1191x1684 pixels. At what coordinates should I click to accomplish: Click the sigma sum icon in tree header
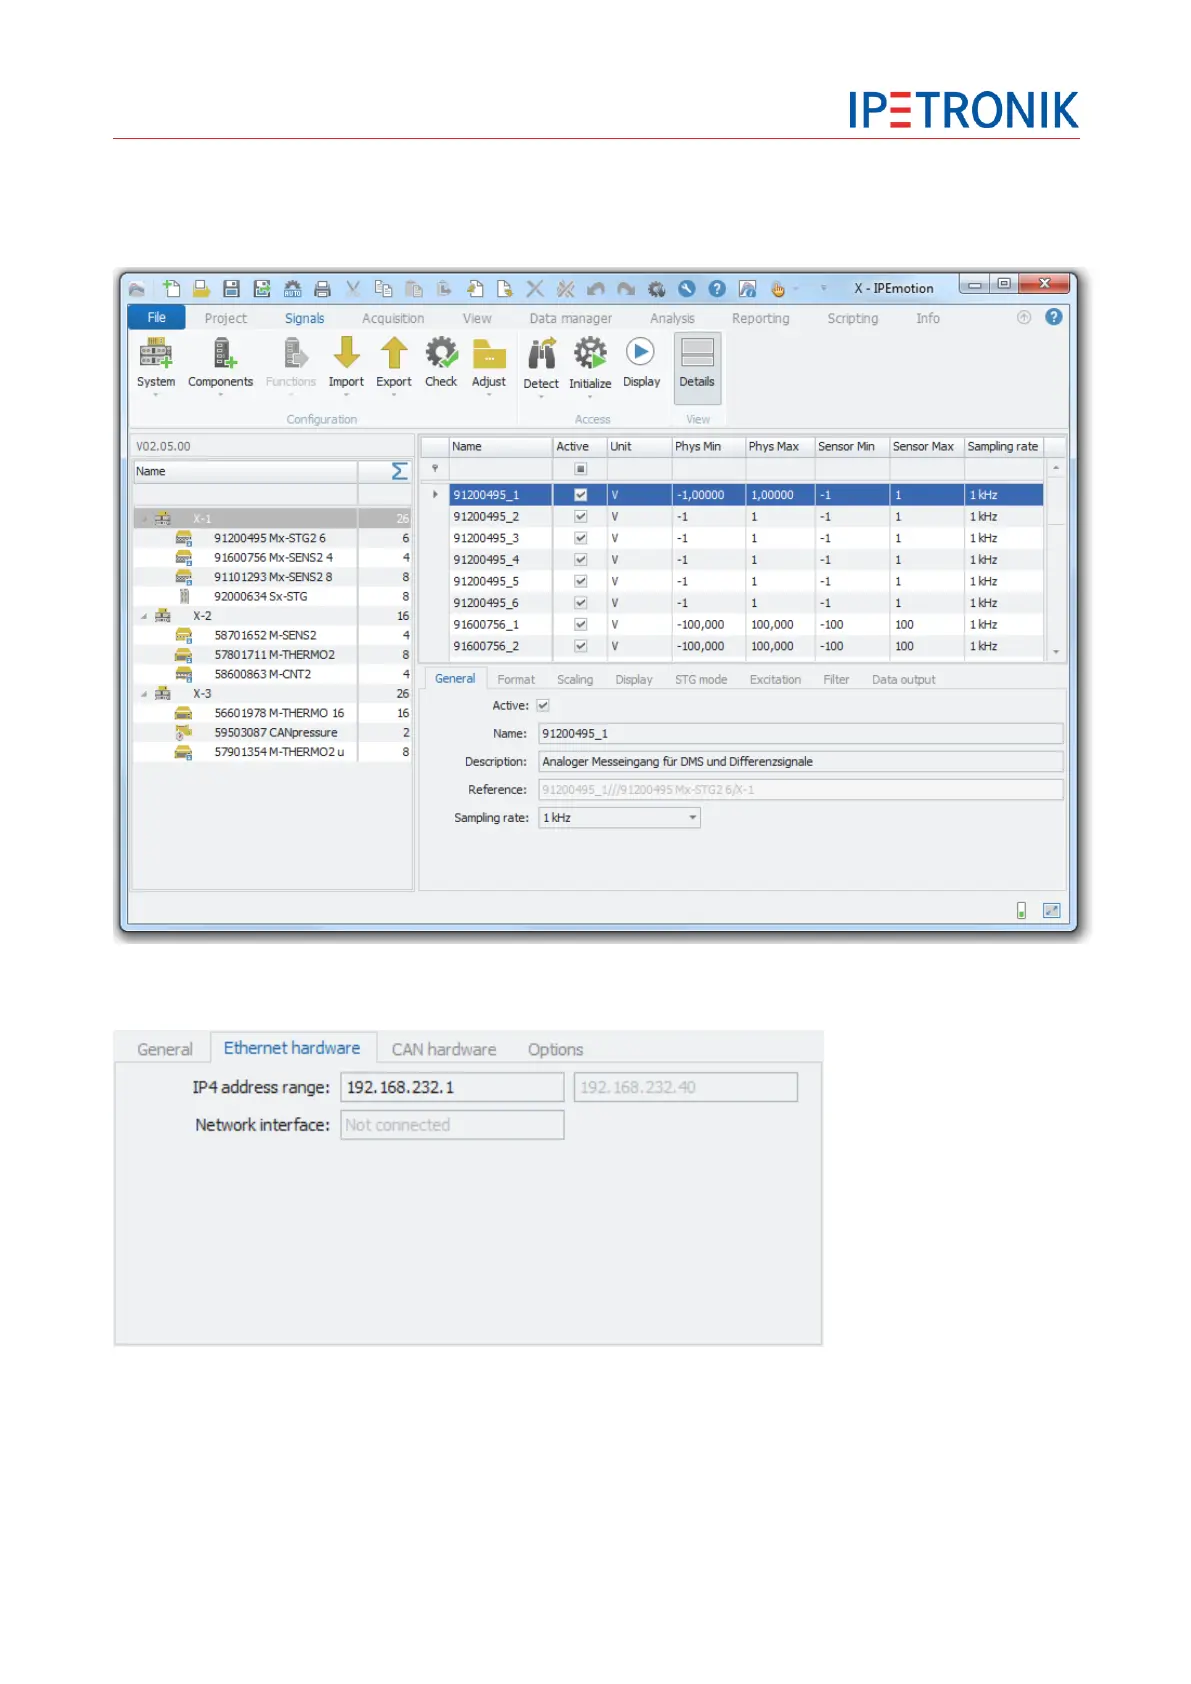[x=399, y=471]
